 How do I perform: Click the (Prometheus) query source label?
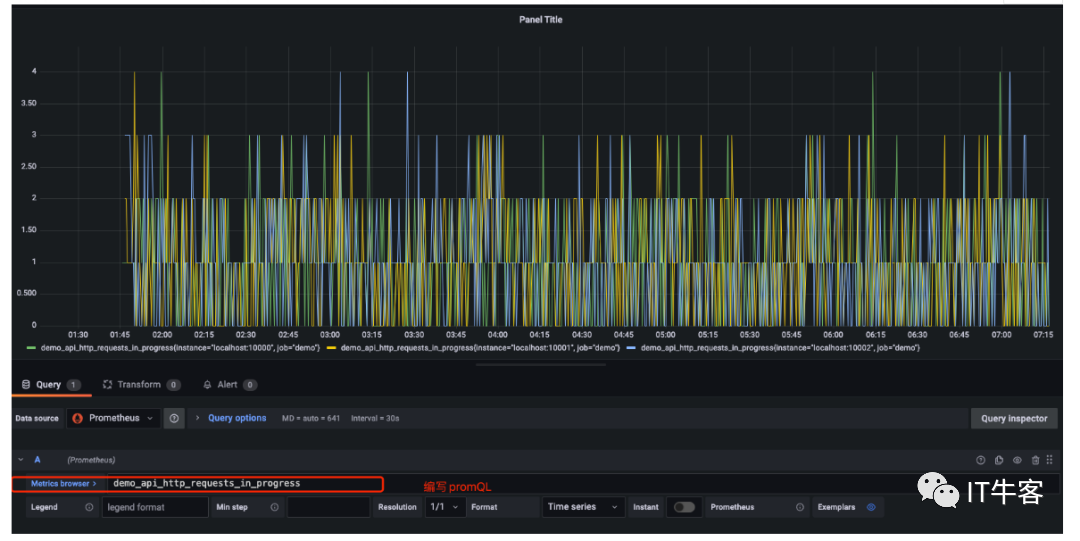point(91,460)
